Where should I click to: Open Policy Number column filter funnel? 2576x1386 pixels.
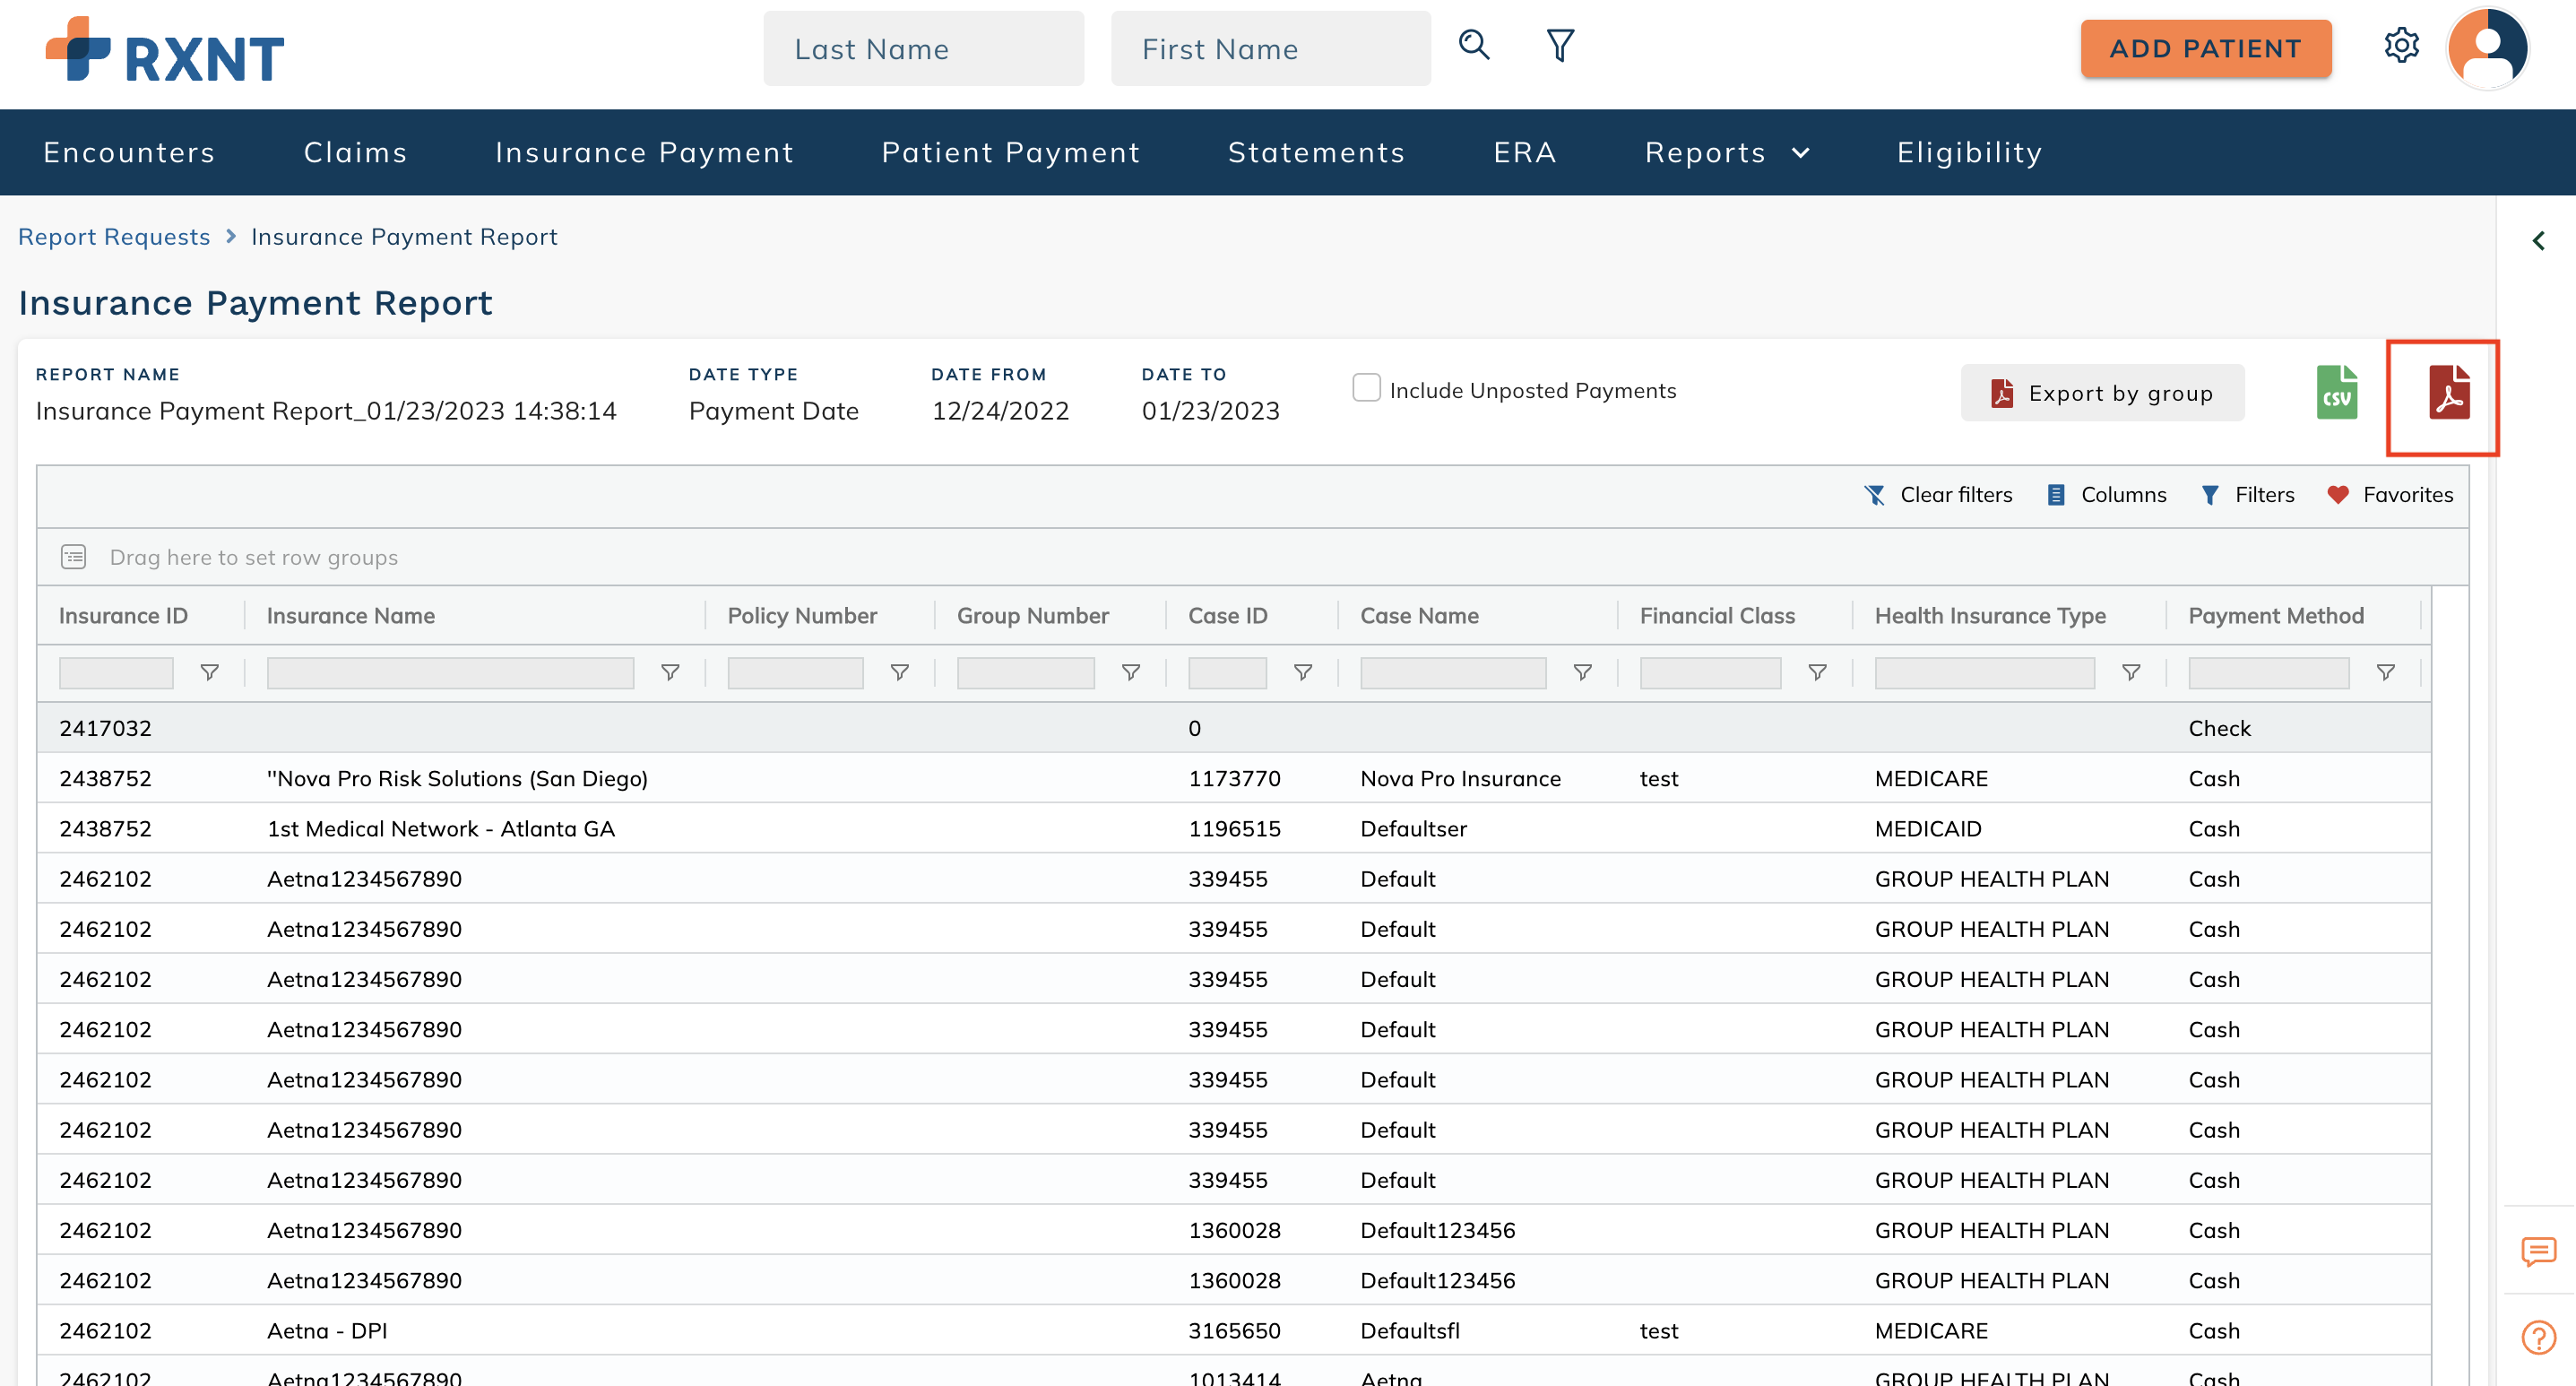click(899, 673)
